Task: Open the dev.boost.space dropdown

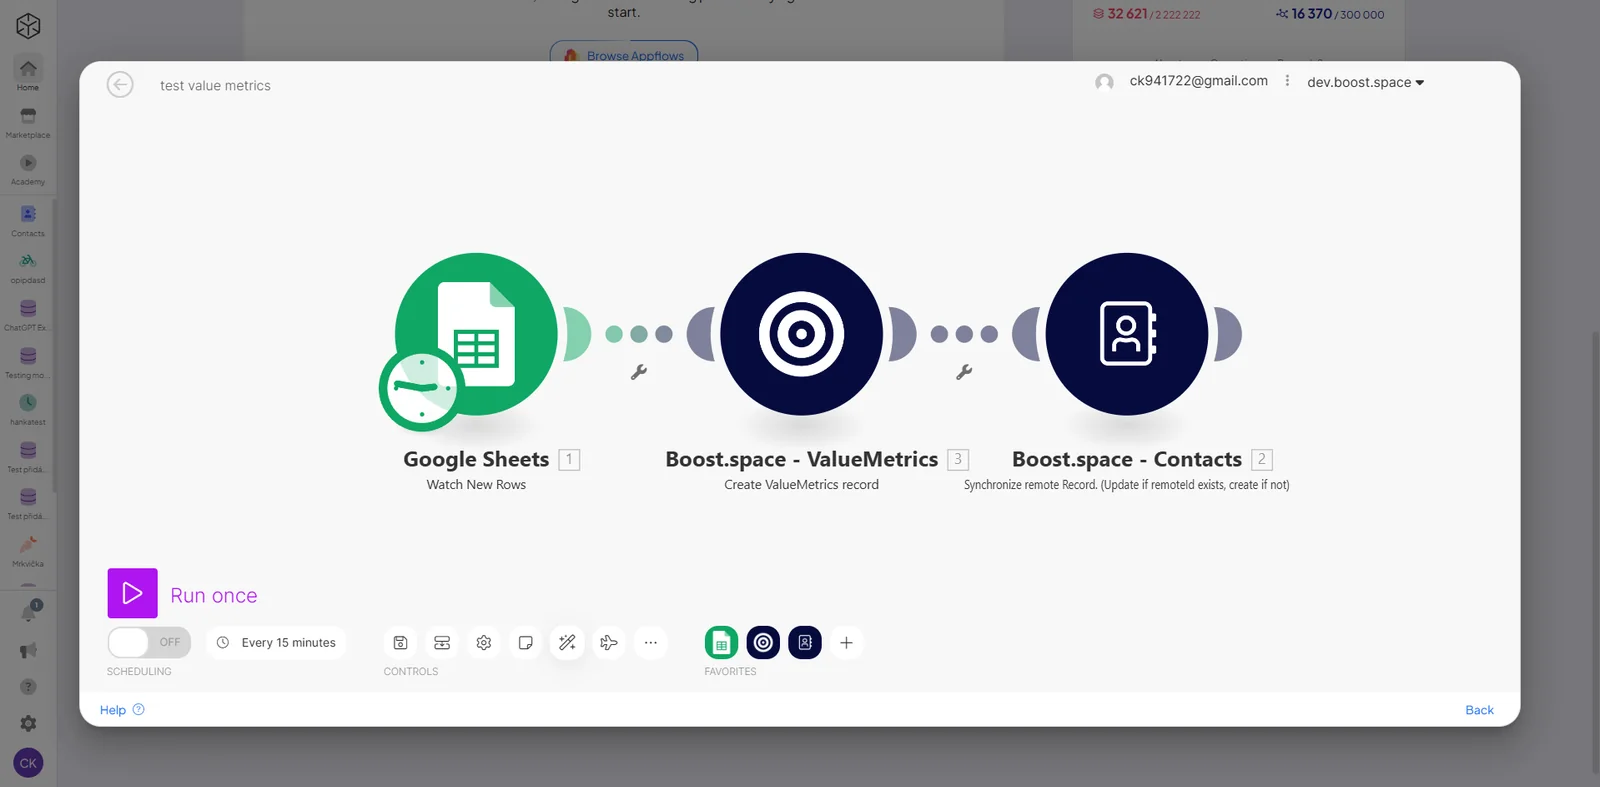Action: click(x=1365, y=82)
